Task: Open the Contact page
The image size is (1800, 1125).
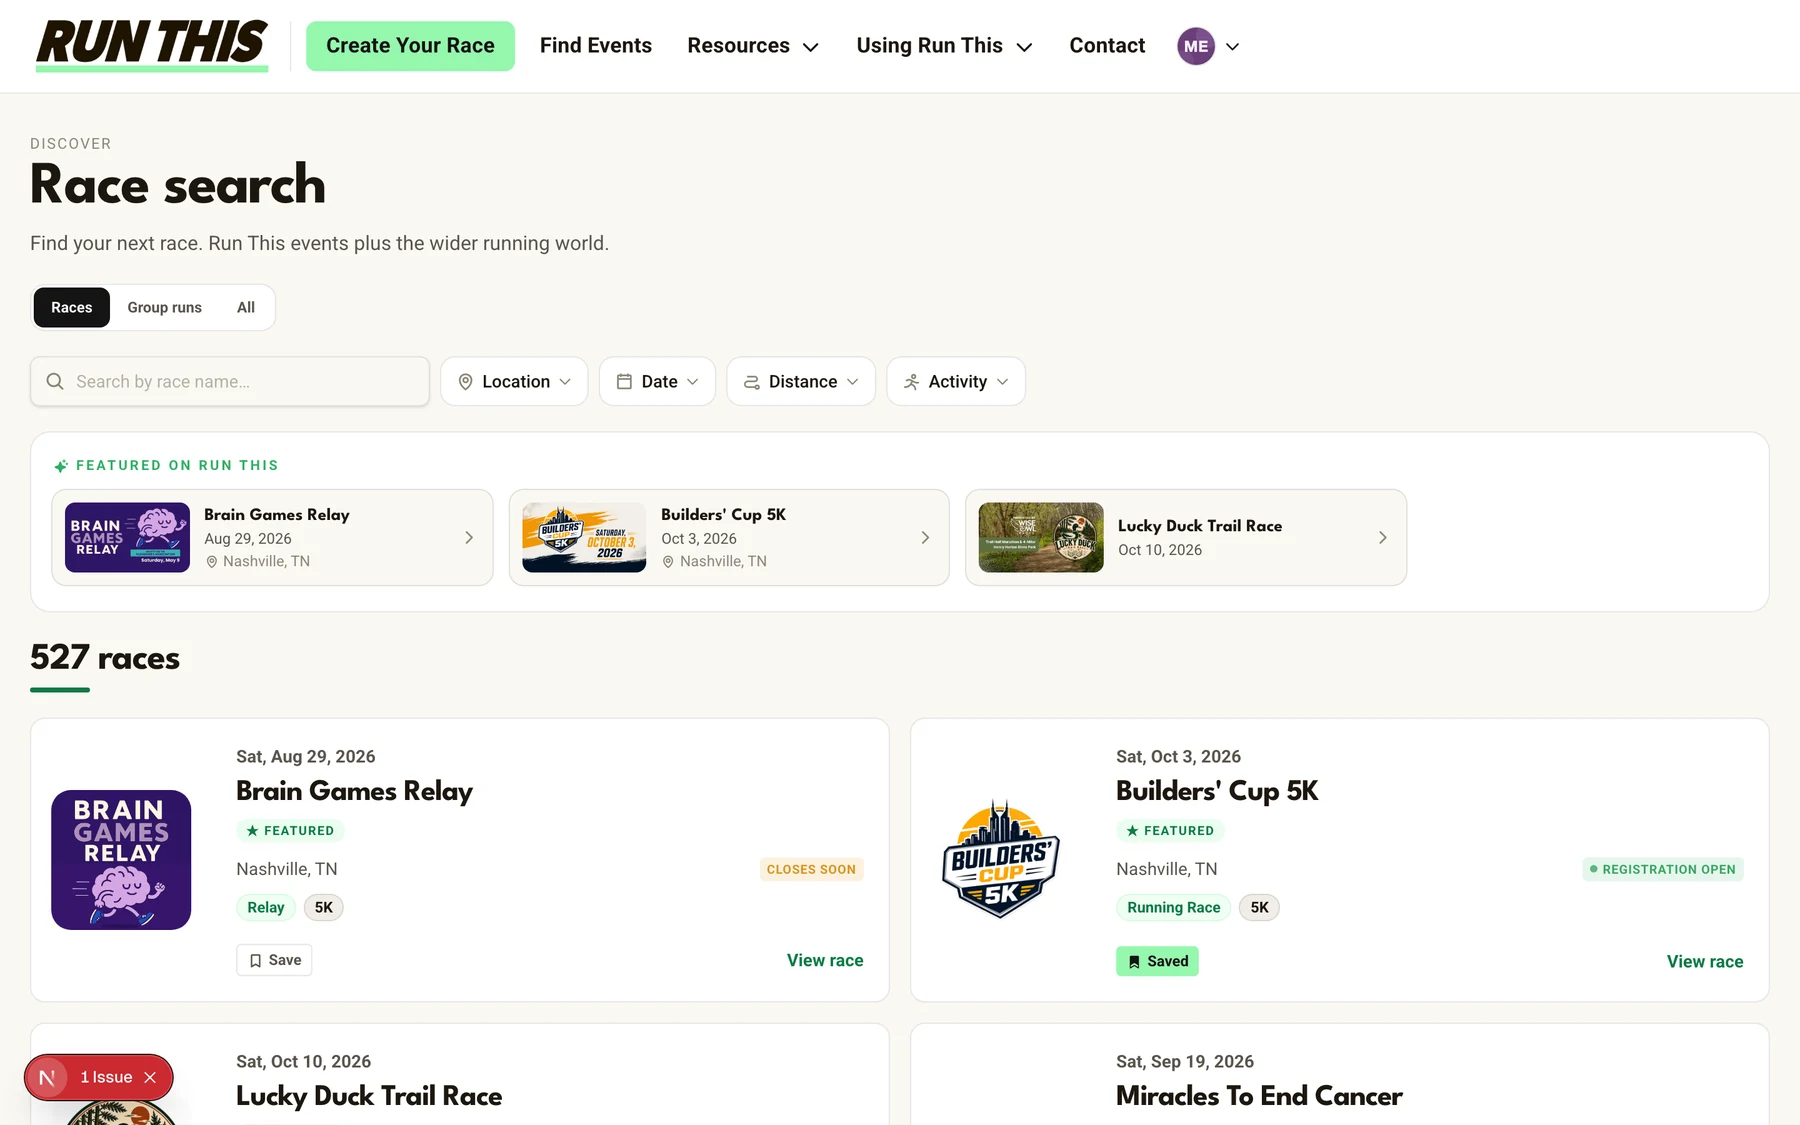Action: (1107, 46)
